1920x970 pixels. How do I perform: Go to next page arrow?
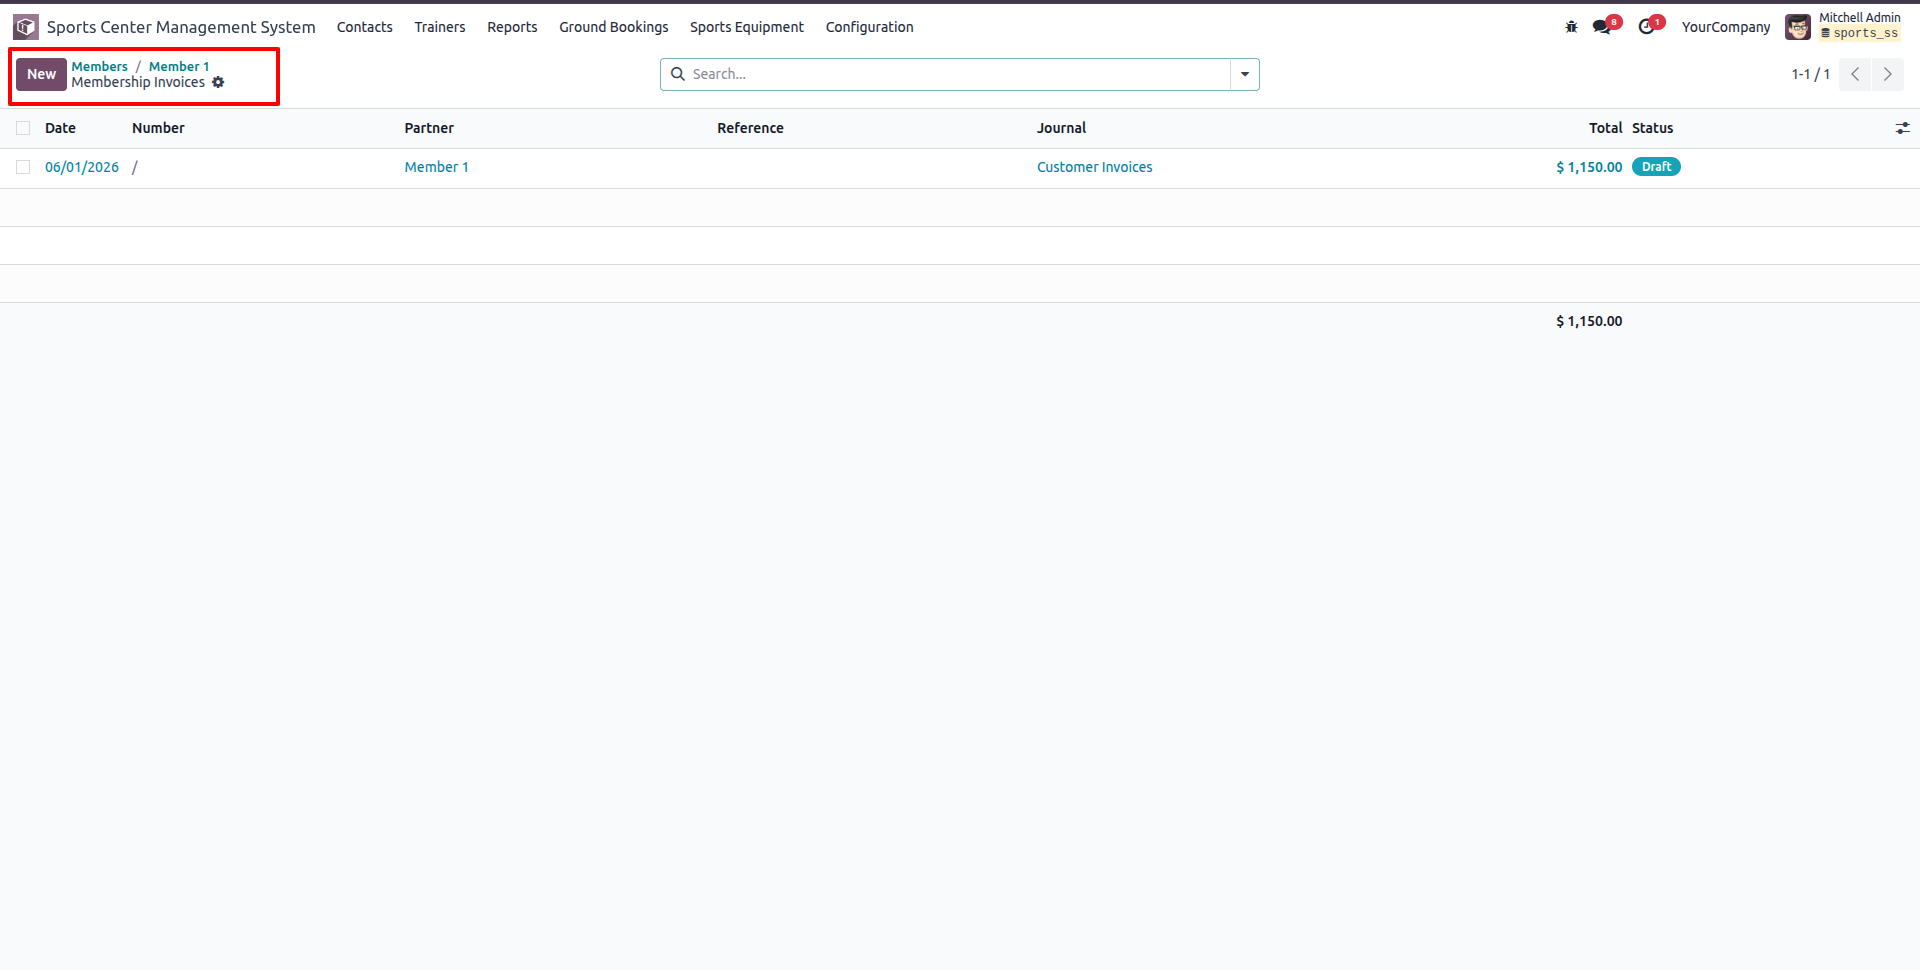click(x=1888, y=74)
